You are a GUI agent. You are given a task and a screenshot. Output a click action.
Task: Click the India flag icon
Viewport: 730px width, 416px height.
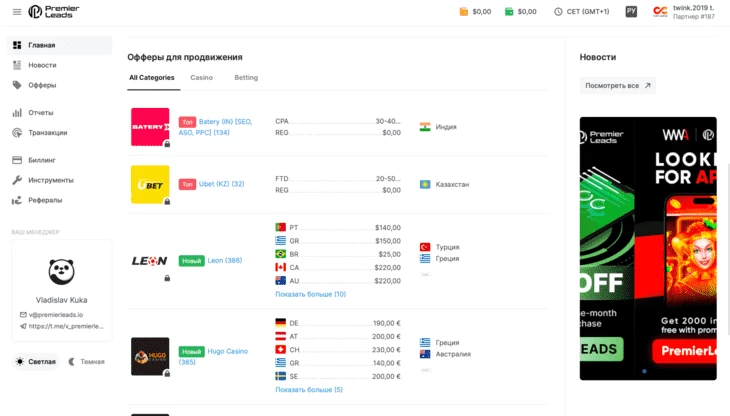425,127
